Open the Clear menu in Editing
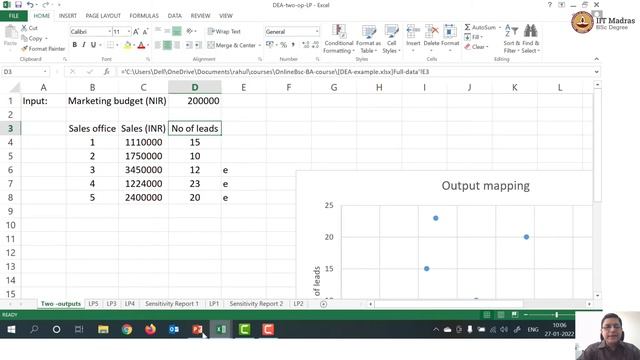The image size is (640, 360). 476,47
